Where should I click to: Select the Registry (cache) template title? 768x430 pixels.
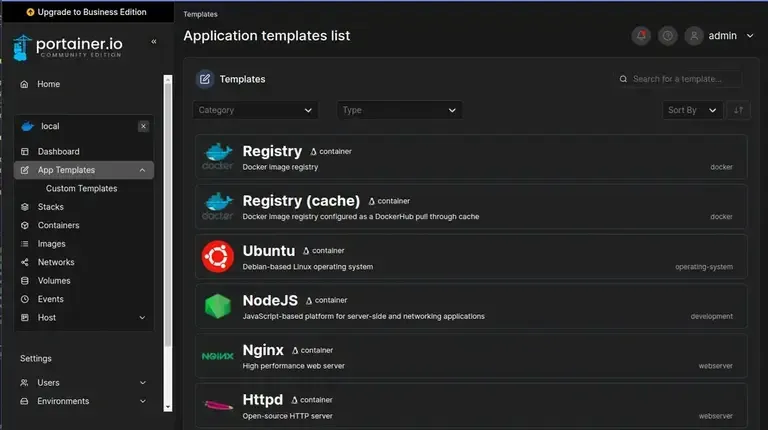click(x=301, y=201)
